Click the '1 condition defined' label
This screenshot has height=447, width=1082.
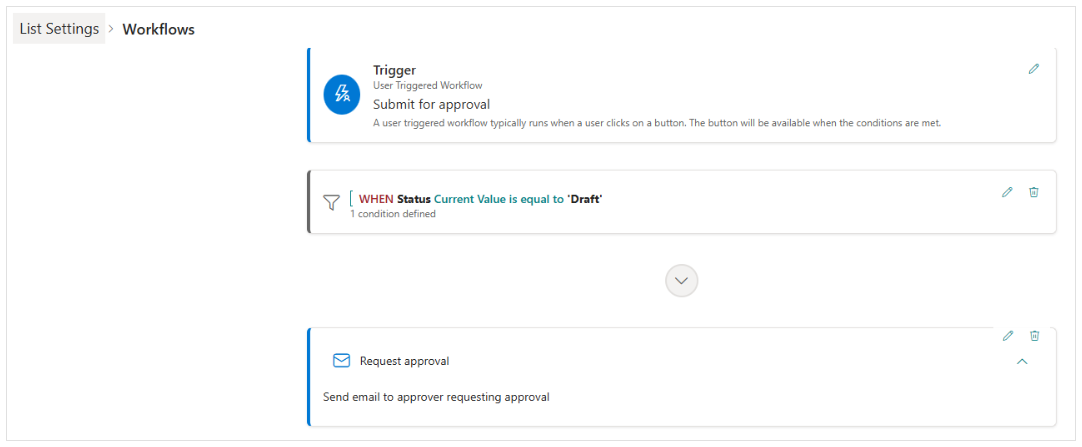393,214
